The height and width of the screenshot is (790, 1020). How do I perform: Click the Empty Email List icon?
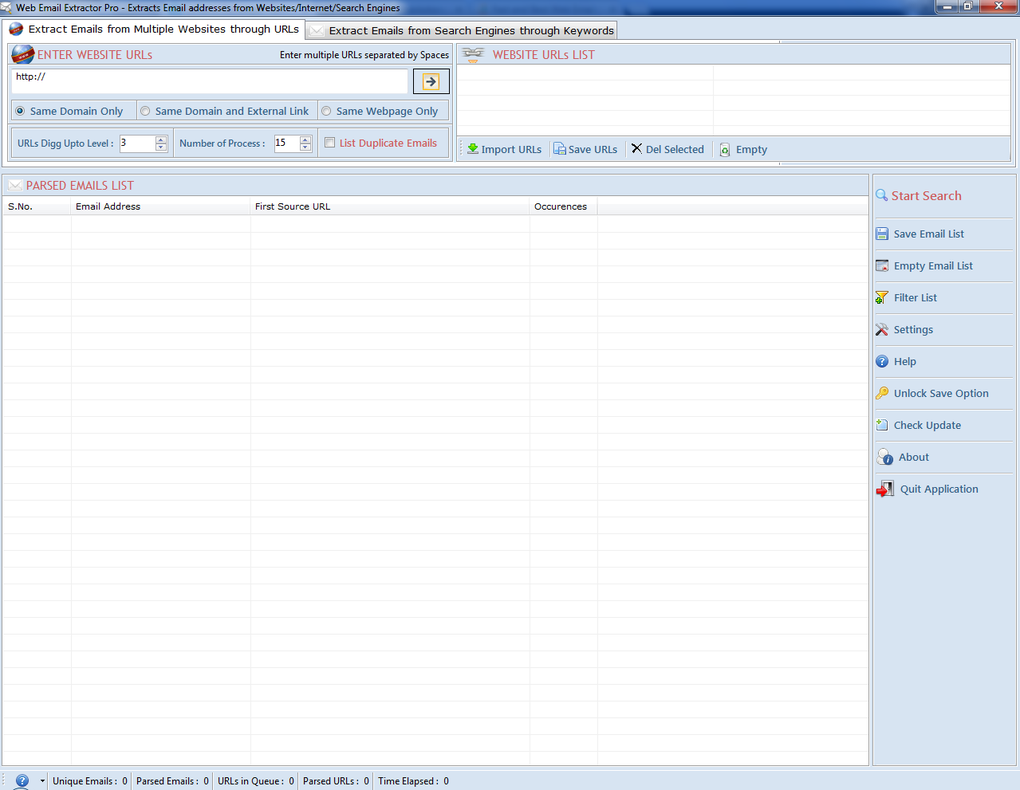[x=882, y=266]
